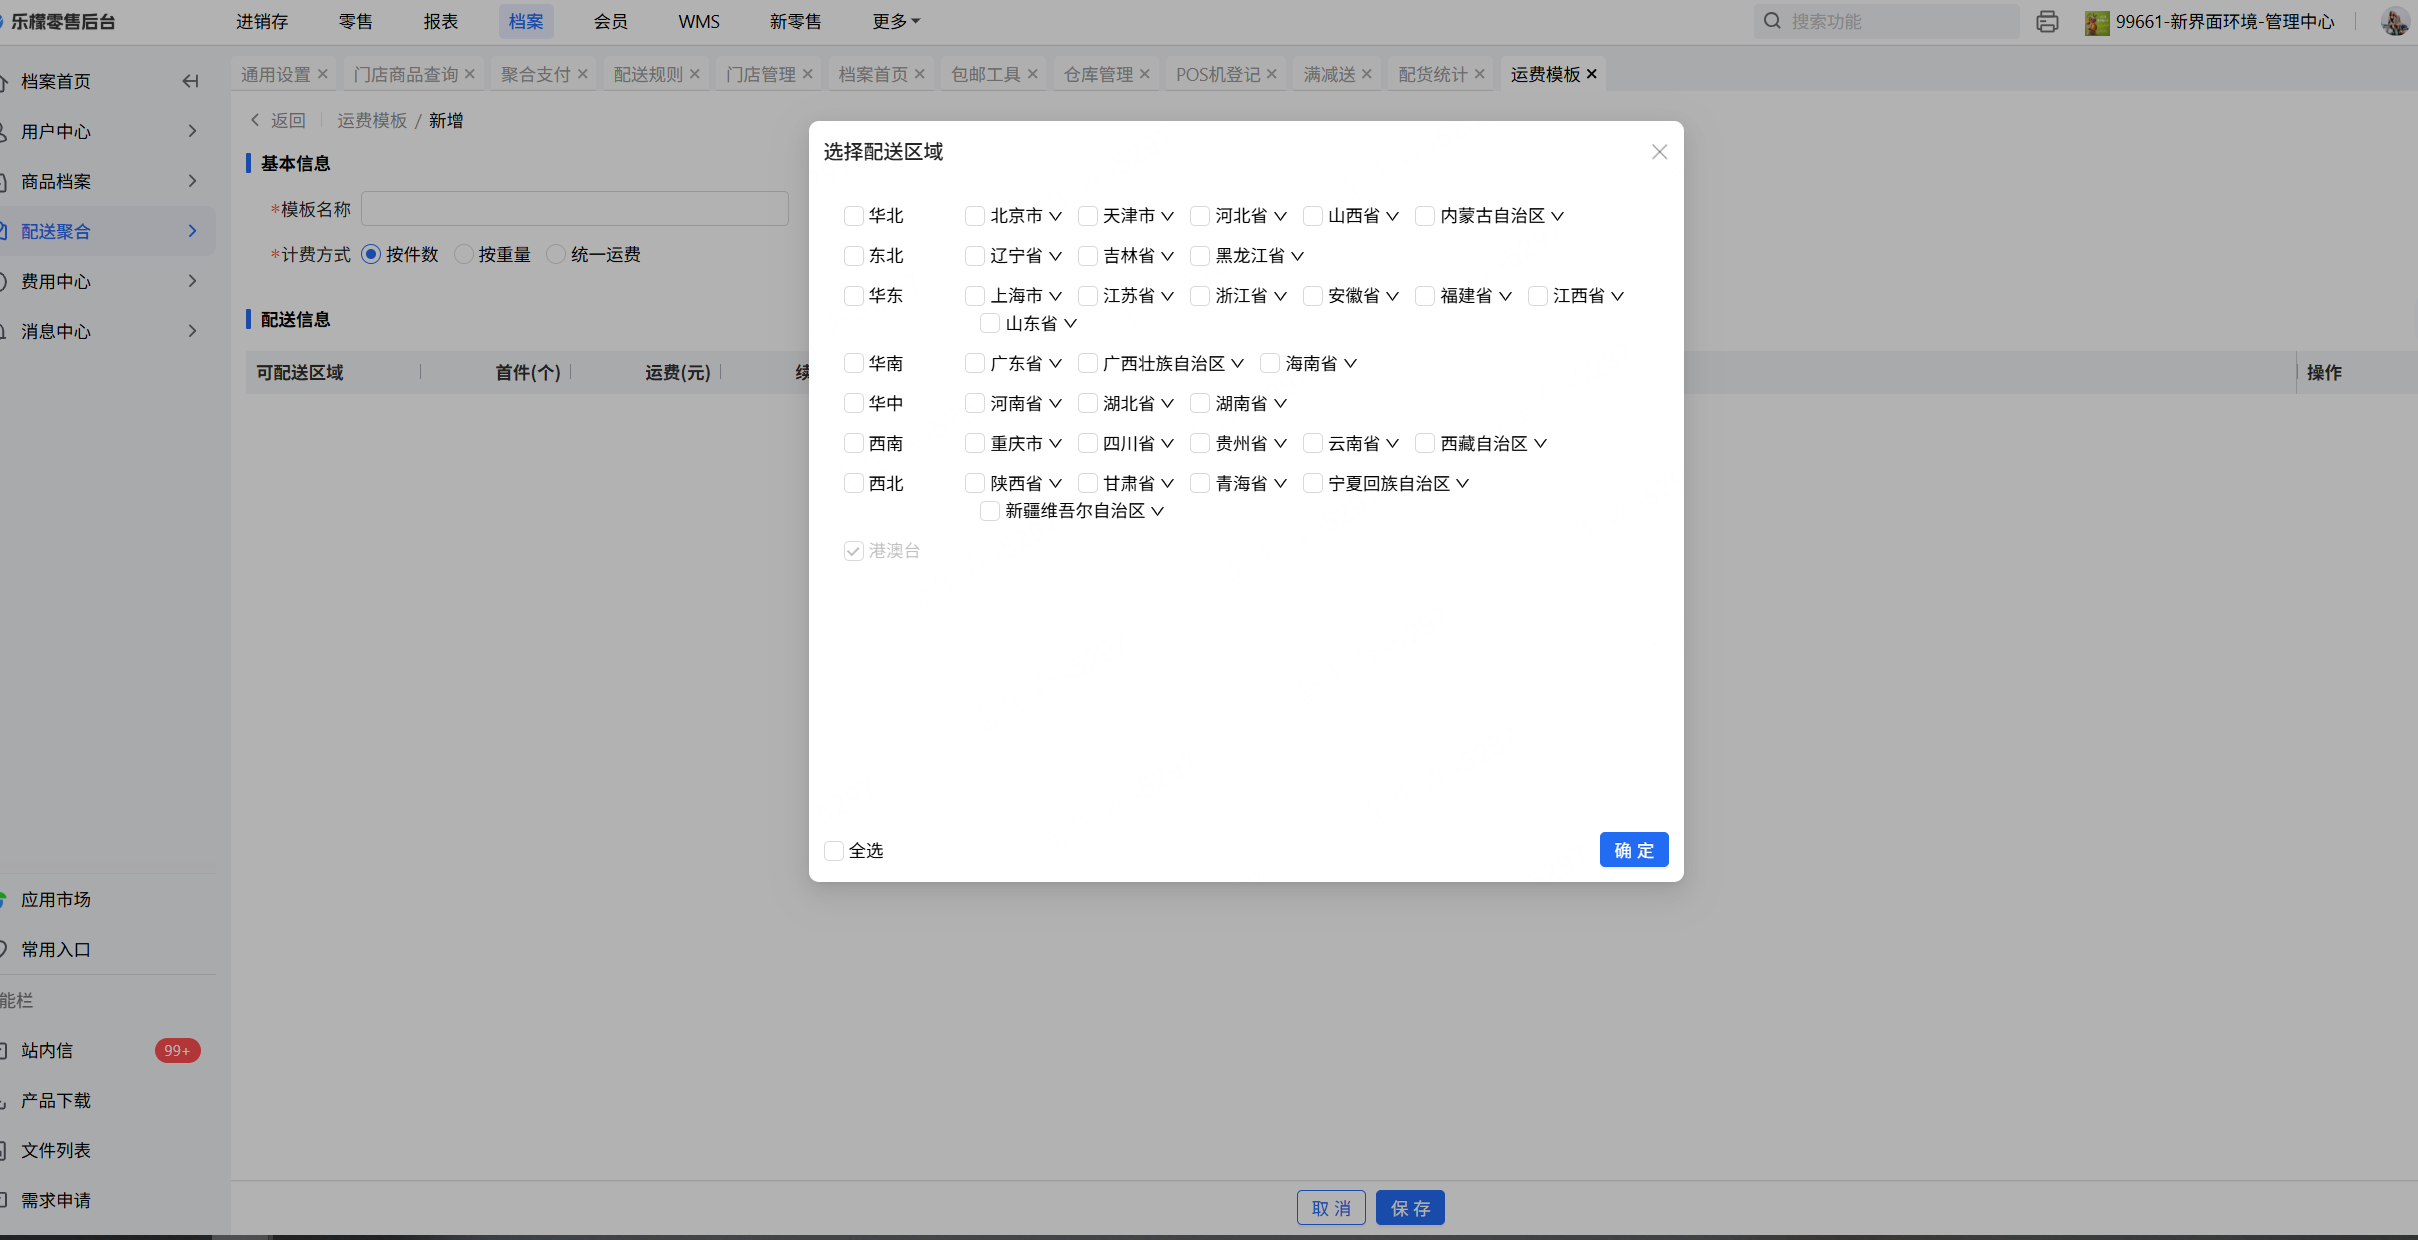Check the 华北 region checkbox
The image size is (2418, 1240).
click(853, 216)
